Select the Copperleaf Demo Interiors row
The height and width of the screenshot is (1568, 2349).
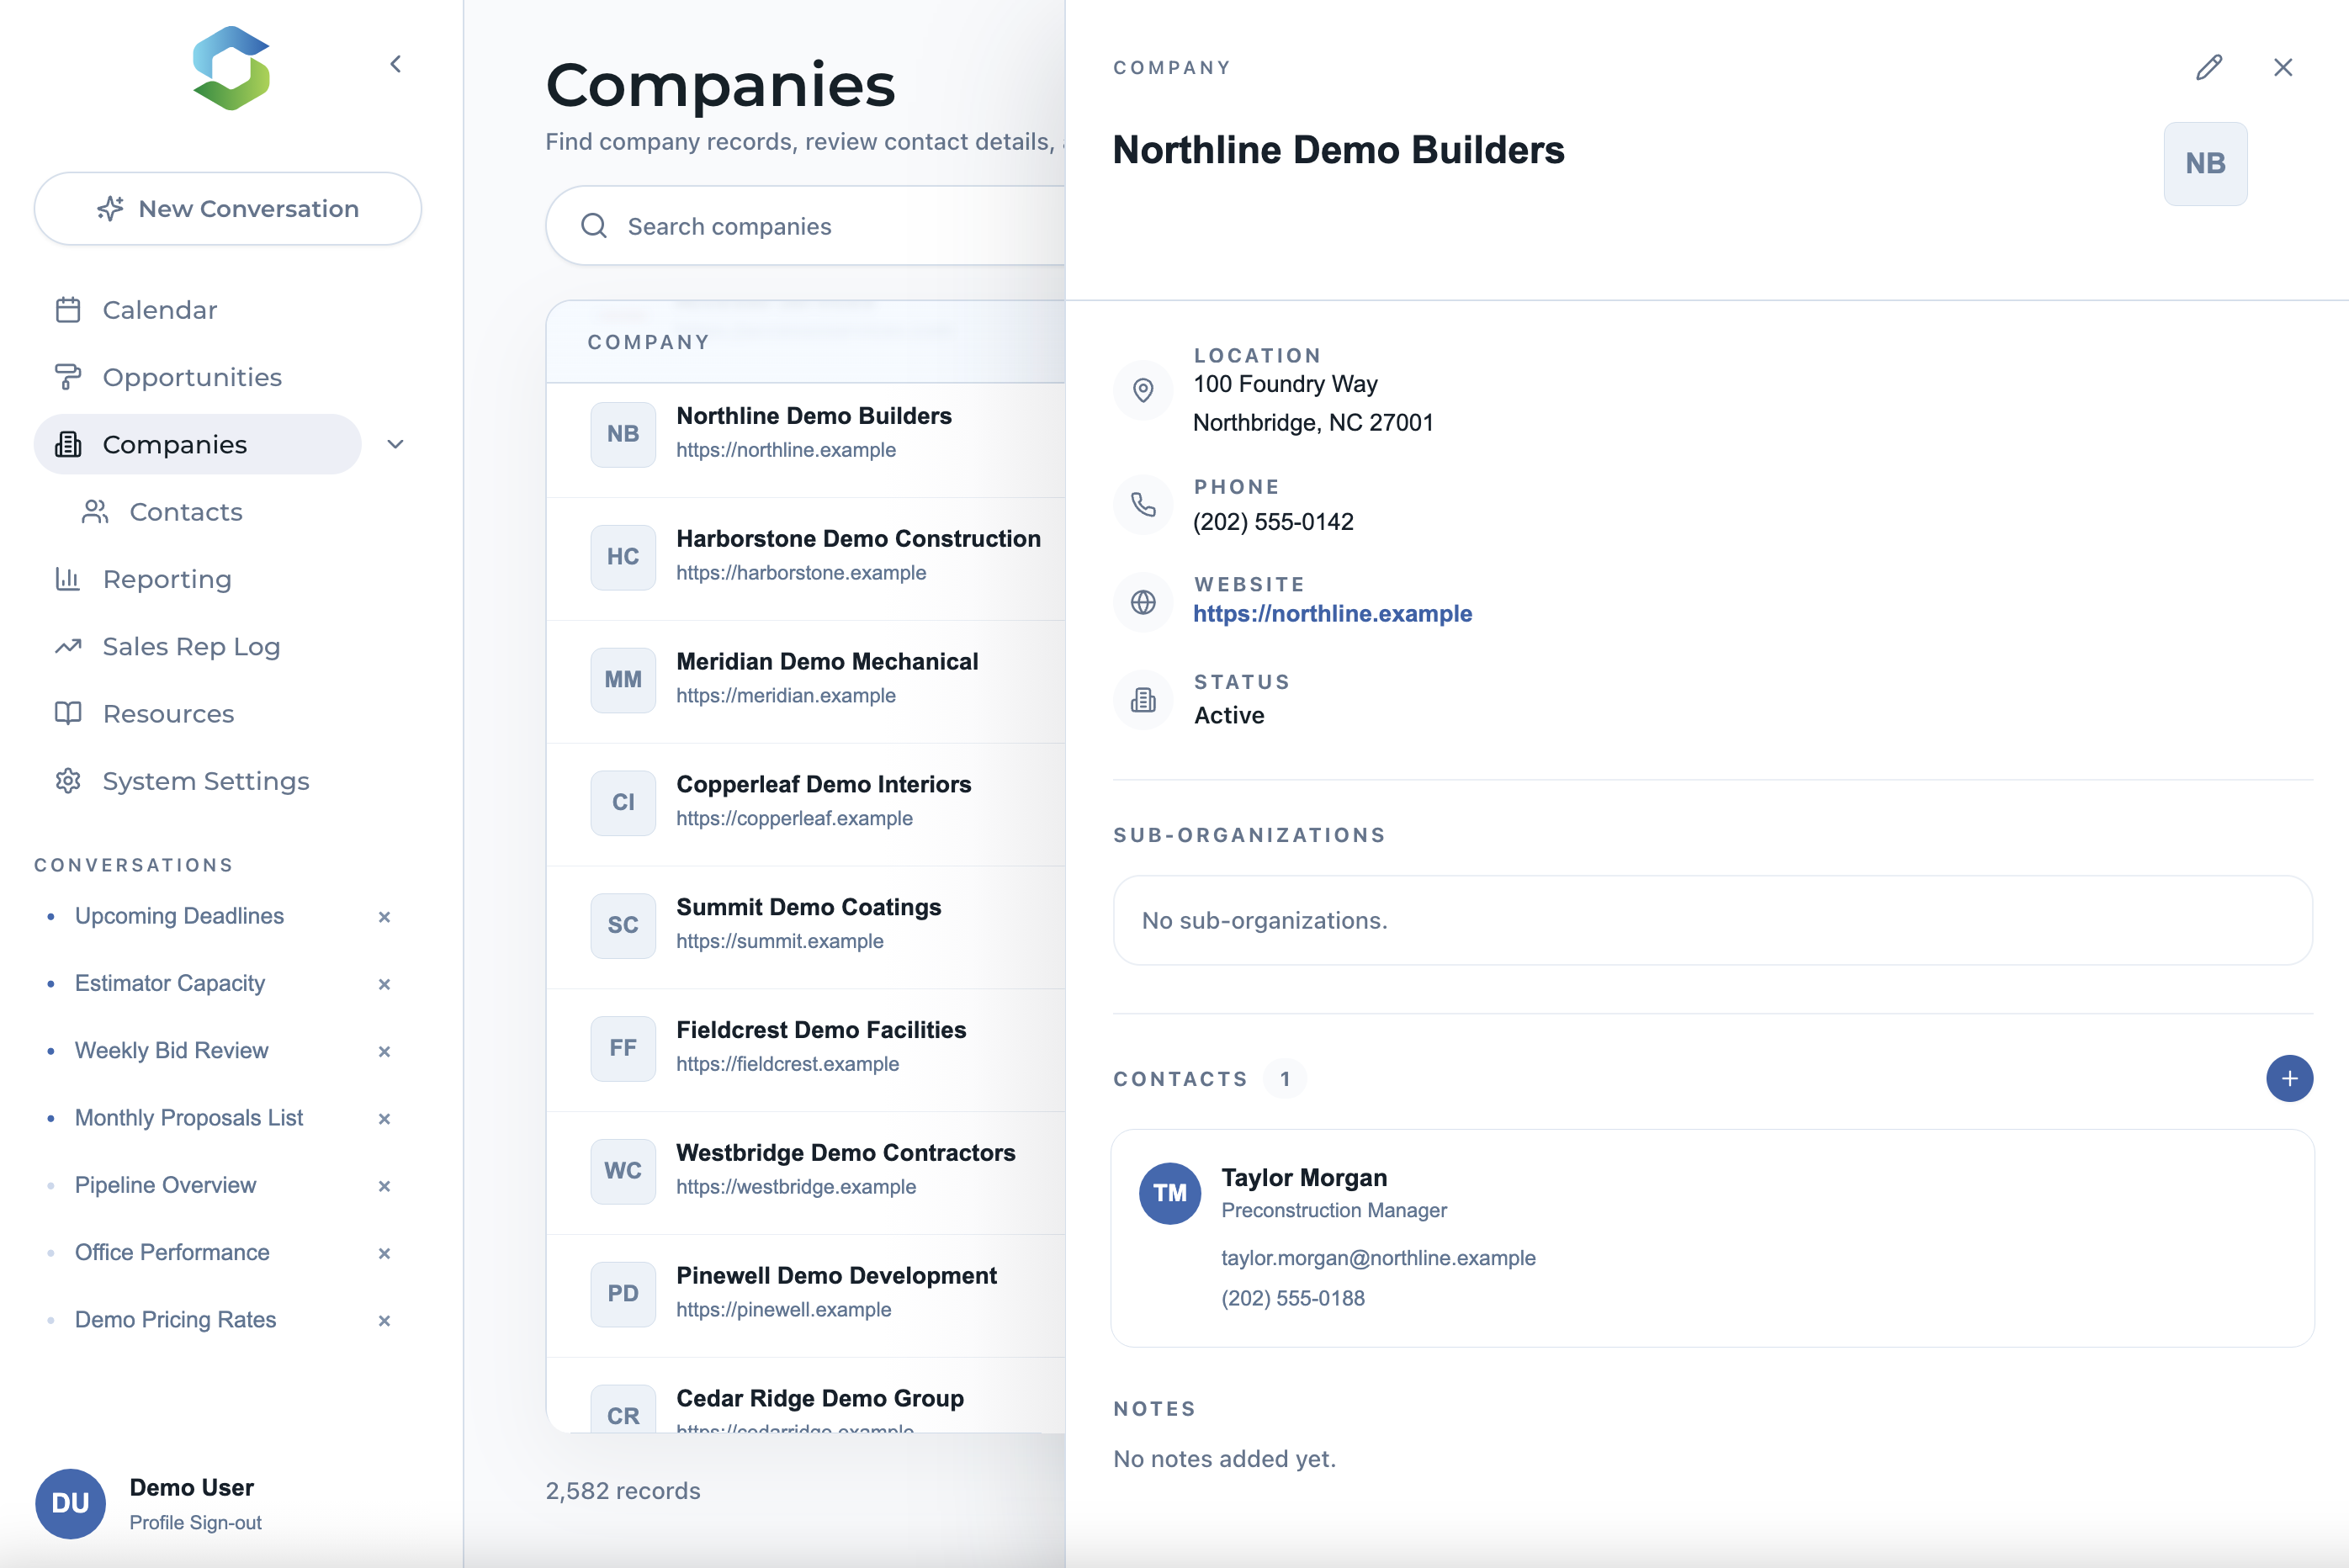point(805,803)
